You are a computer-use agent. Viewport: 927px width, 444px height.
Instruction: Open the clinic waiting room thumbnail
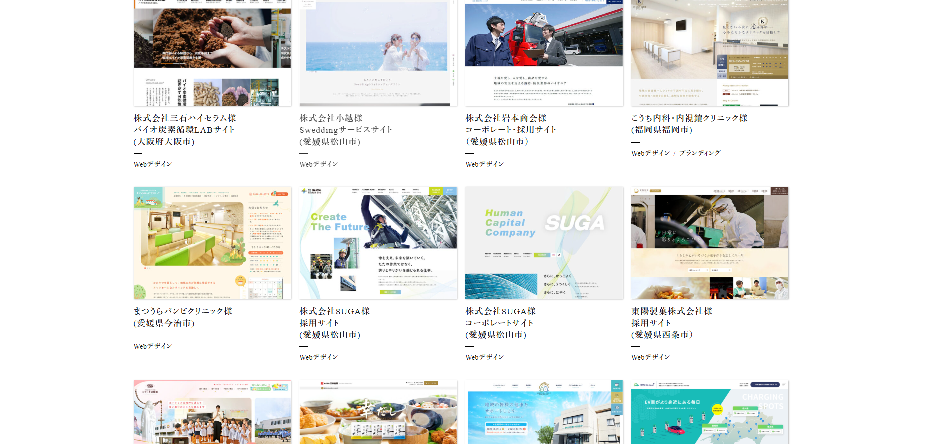coord(709,52)
